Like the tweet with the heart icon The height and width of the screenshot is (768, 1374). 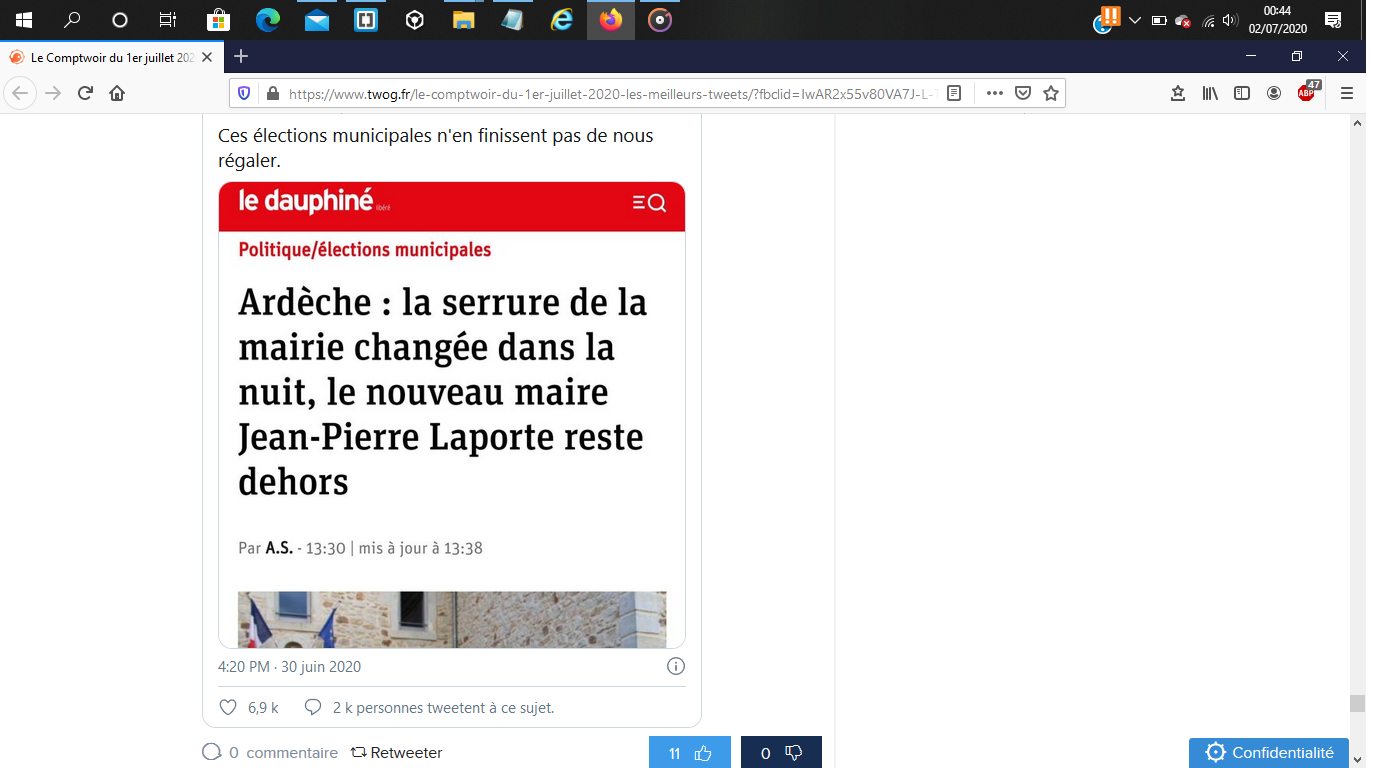pyautogui.click(x=228, y=707)
